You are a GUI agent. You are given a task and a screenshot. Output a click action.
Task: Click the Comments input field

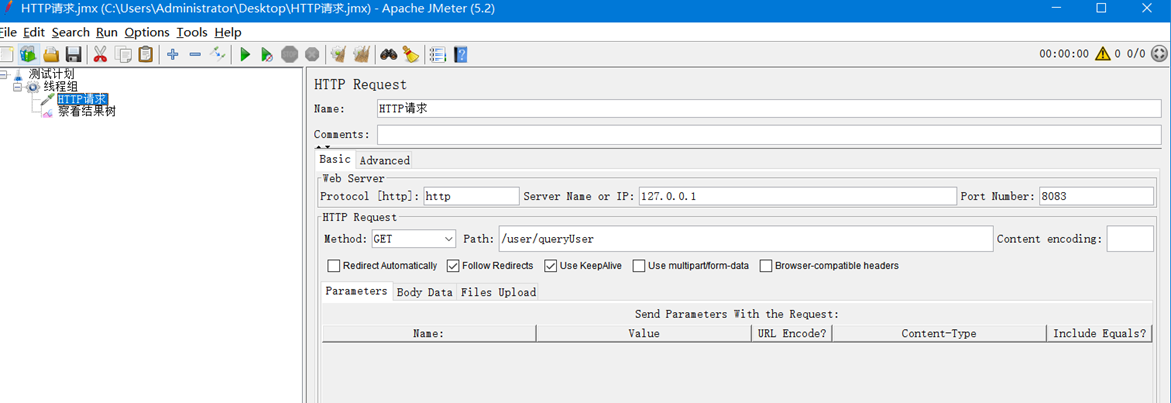[768, 134]
